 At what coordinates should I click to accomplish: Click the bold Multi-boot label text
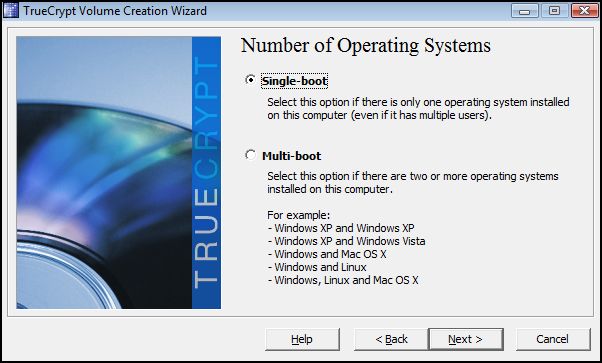tap(291, 156)
